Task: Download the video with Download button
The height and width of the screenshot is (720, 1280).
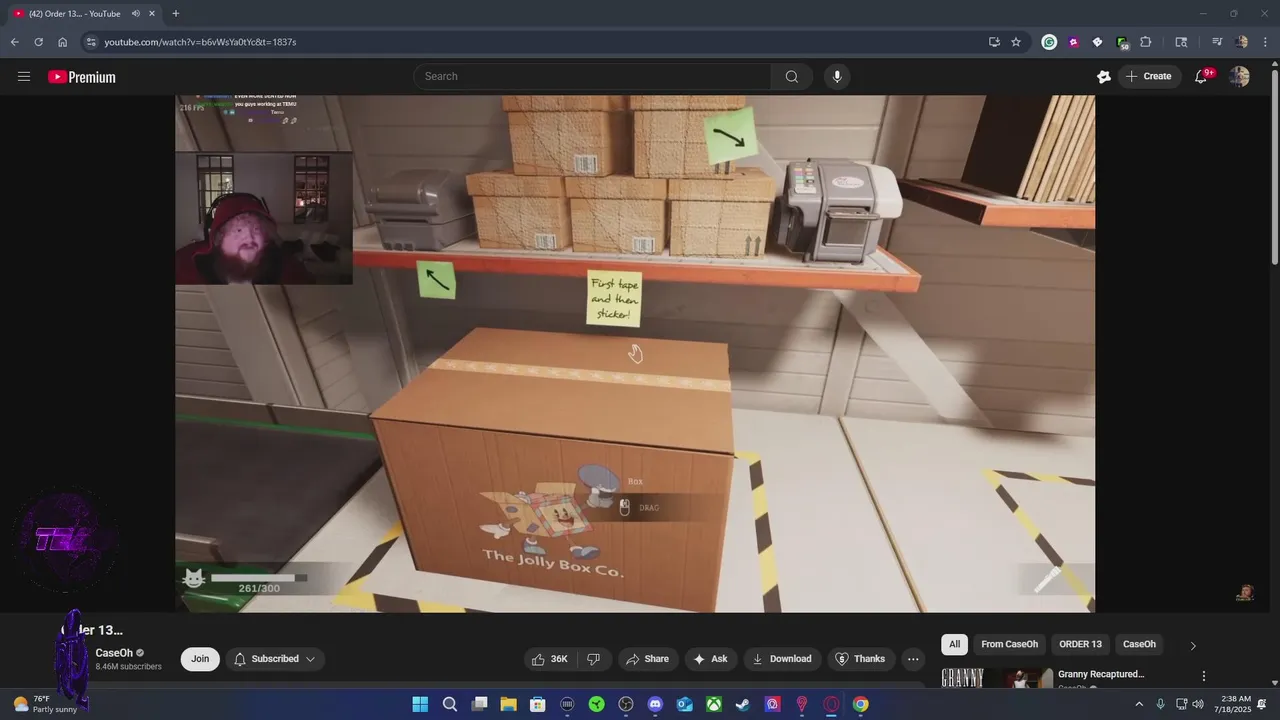Action: 782,659
